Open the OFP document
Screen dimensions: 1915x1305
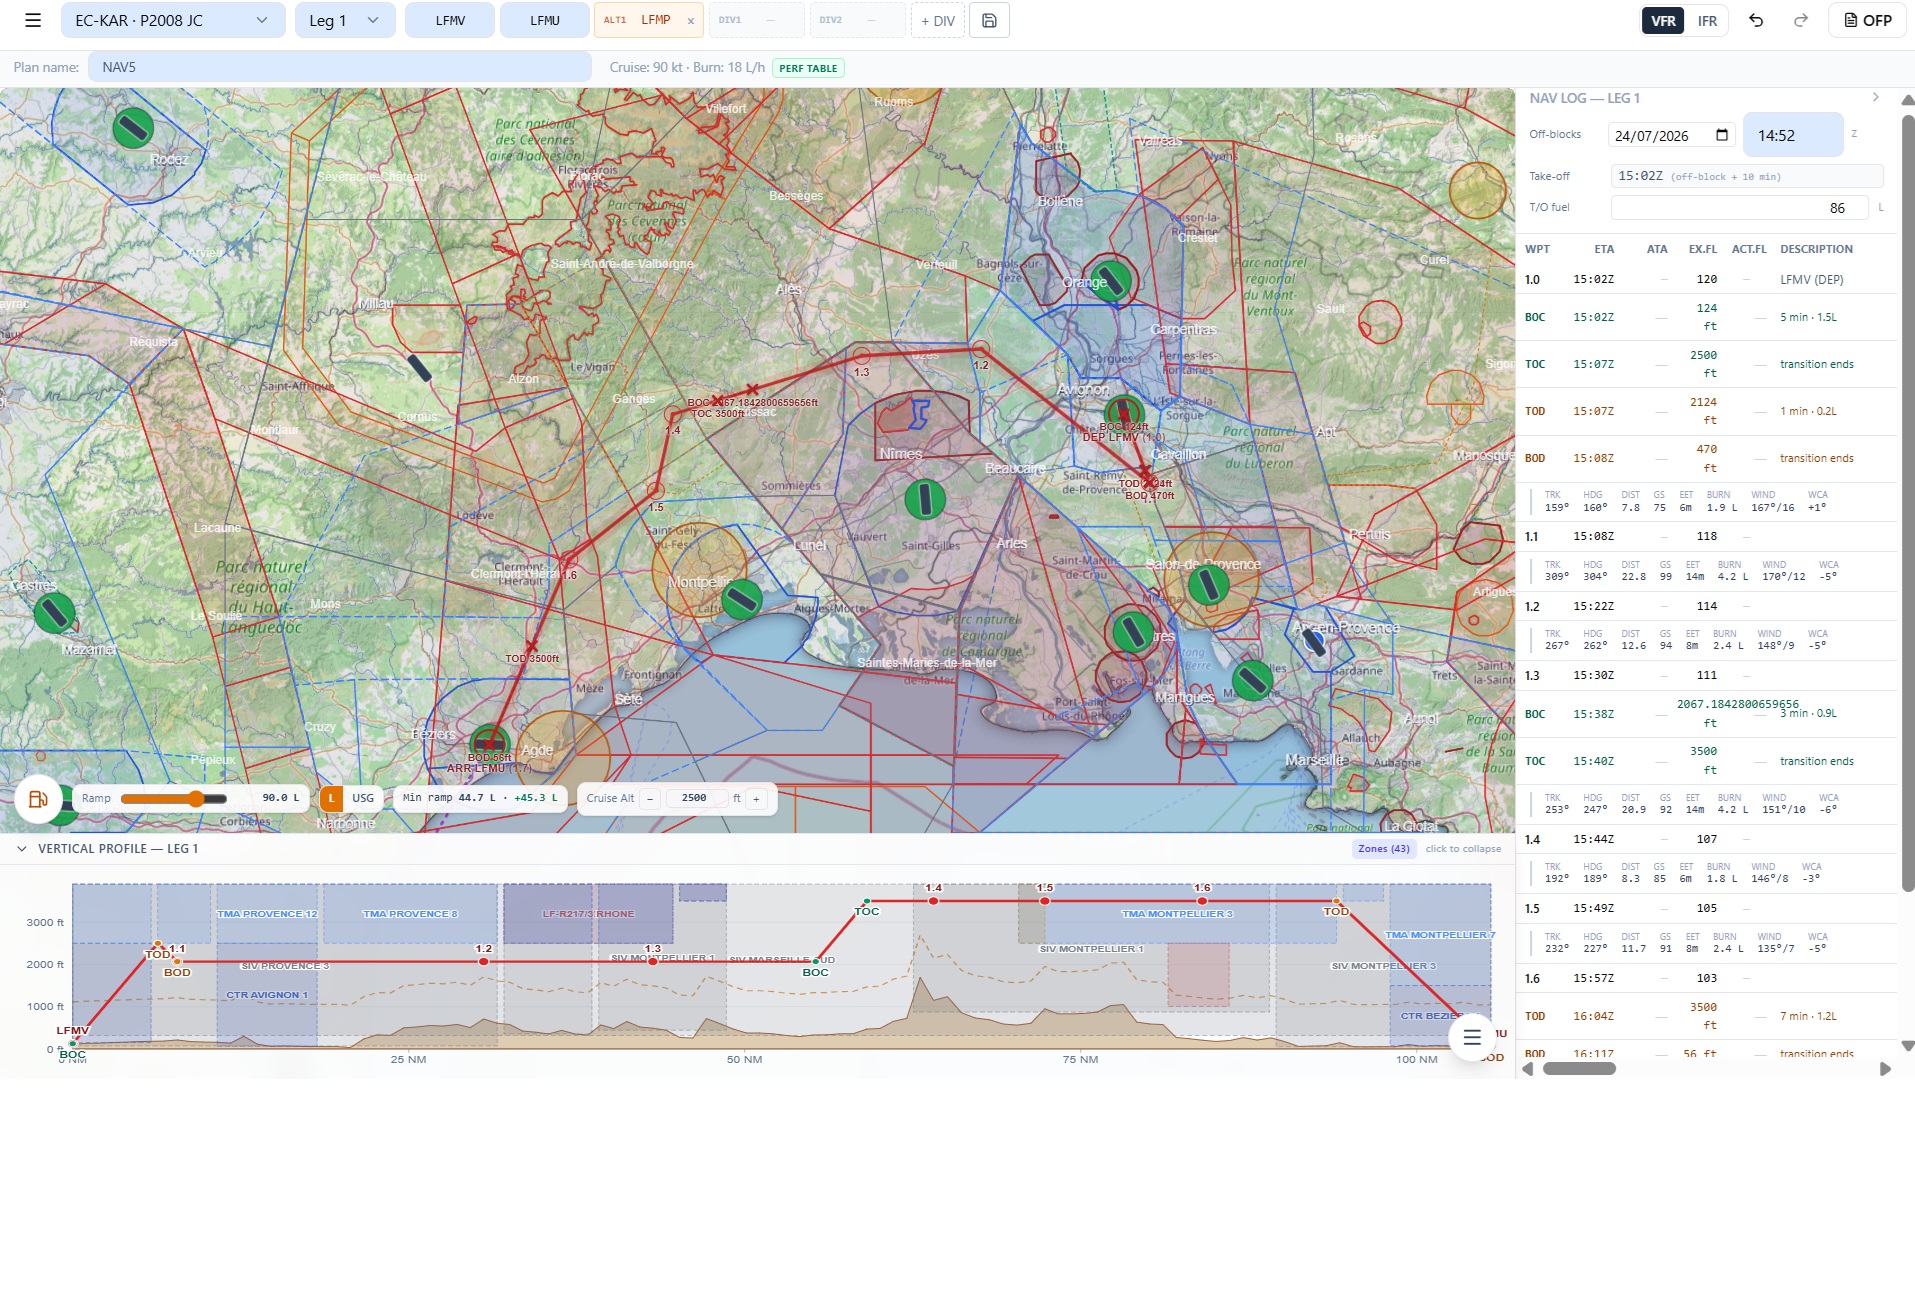[x=1867, y=20]
